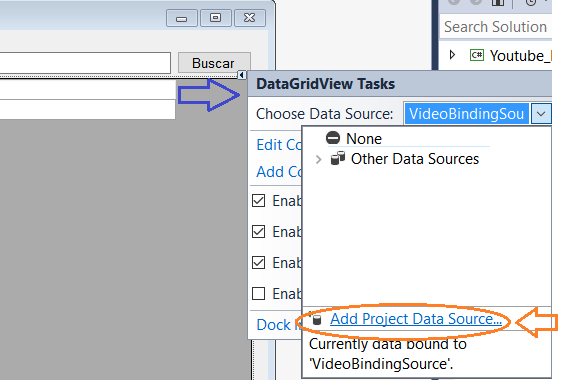Click the Buscar button
Screen dimensions: 561x387
pos(214,63)
